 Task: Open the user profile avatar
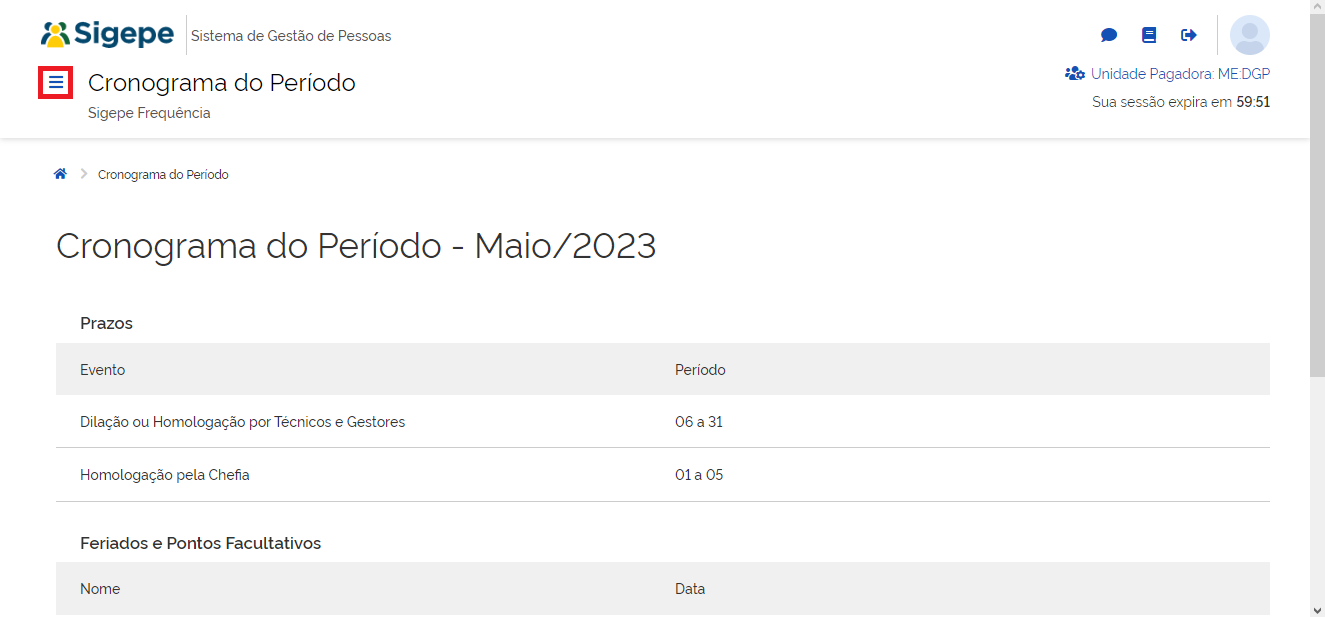click(1250, 35)
